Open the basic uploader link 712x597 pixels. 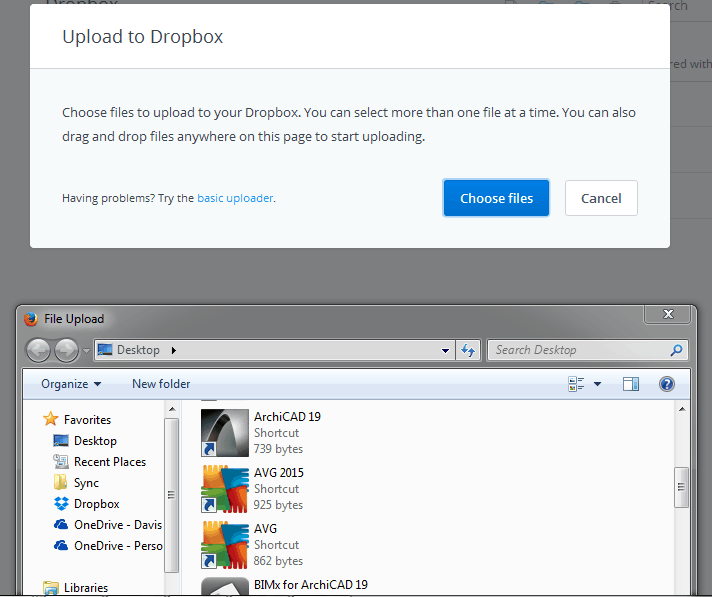(235, 198)
